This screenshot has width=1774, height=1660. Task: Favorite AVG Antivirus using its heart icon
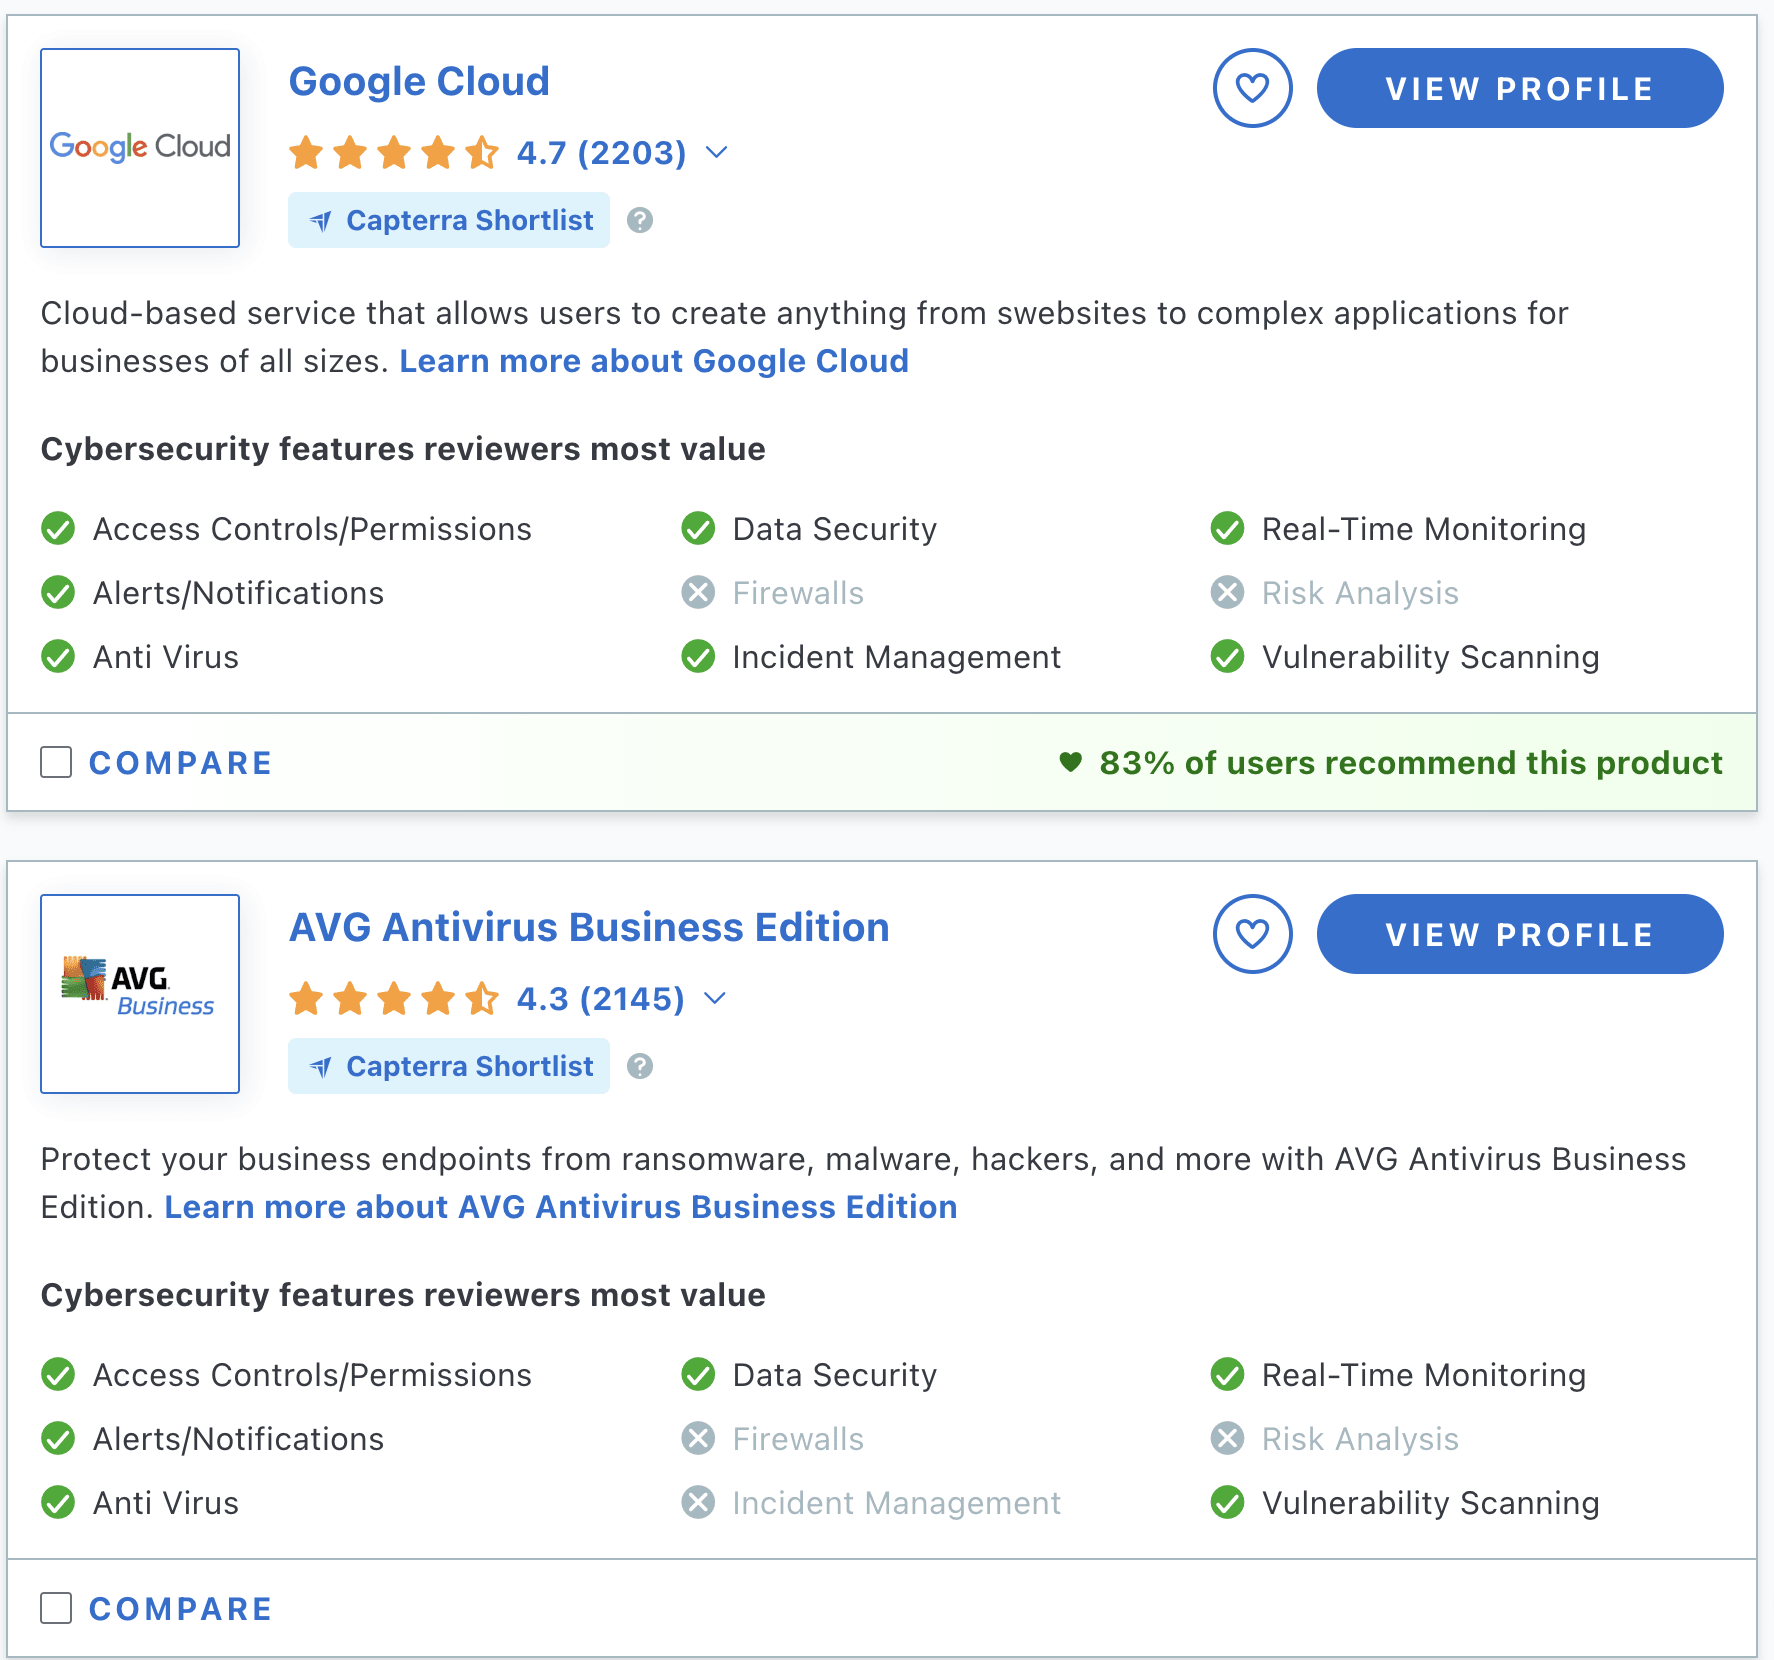(x=1252, y=934)
